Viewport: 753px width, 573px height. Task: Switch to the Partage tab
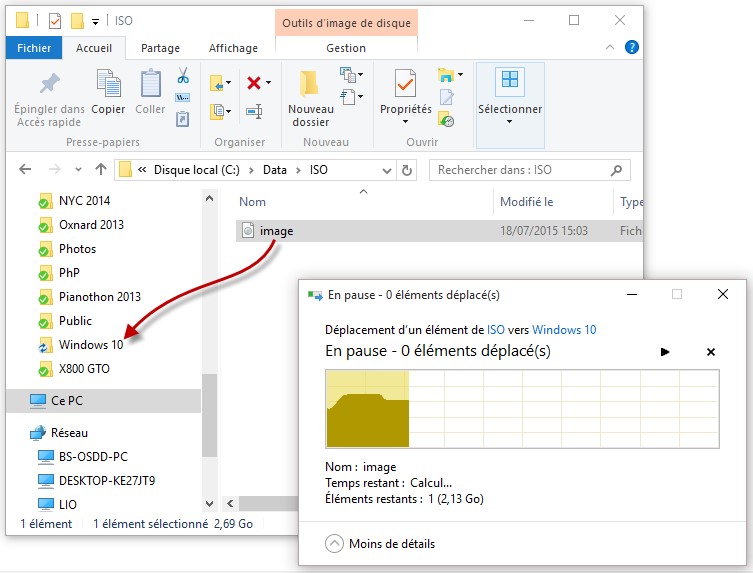click(x=160, y=48)
